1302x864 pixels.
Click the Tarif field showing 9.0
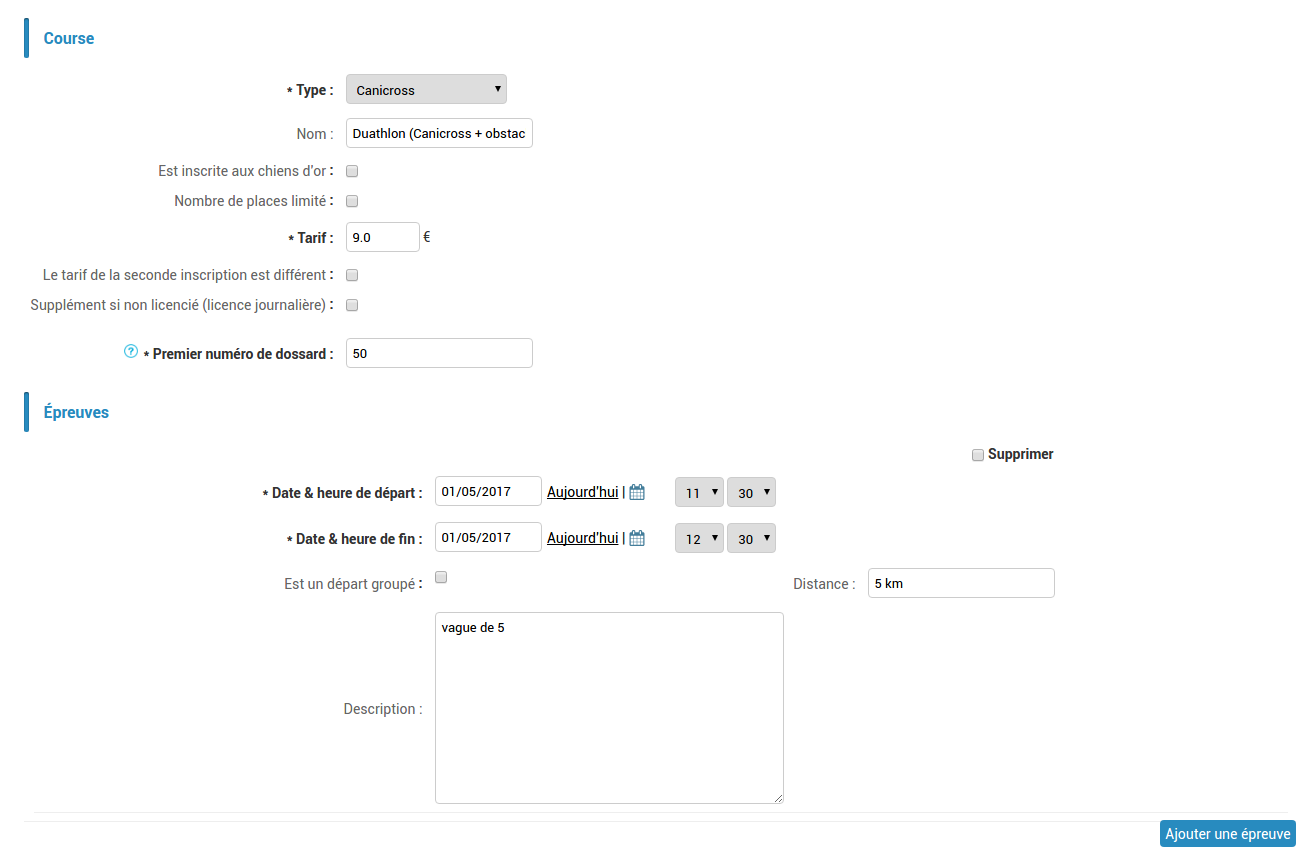pyautogui.click(x=382, y=237)
